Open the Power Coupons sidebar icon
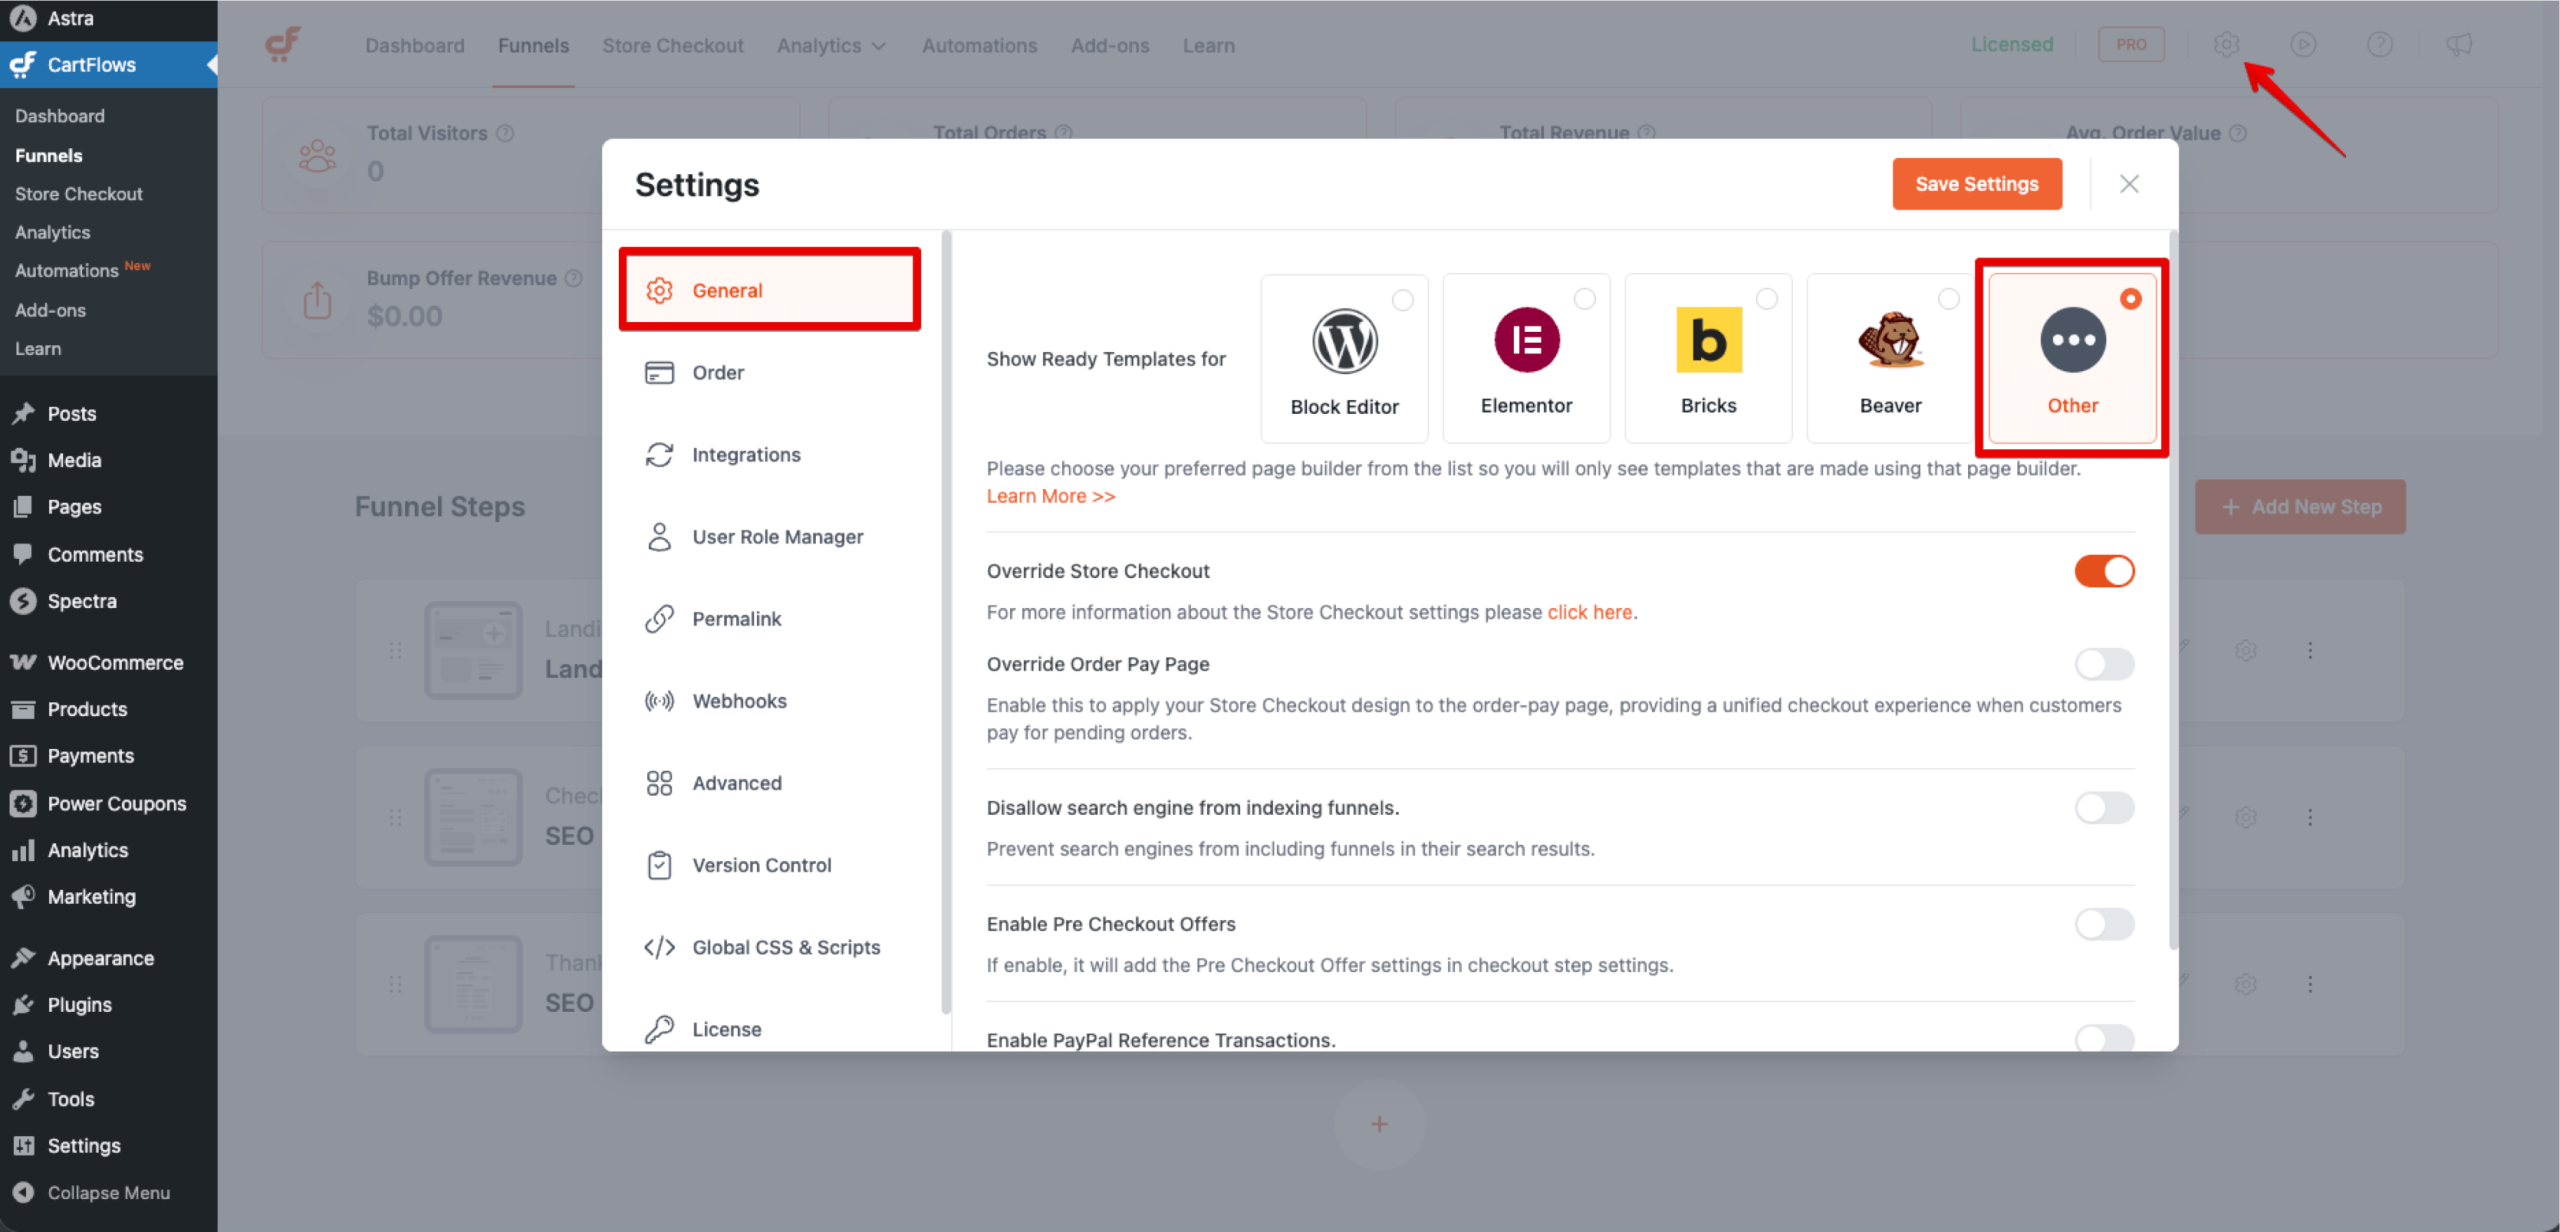Image resolution: width=2560 pixels, height=1232 pixels. [x=23, y=803]
